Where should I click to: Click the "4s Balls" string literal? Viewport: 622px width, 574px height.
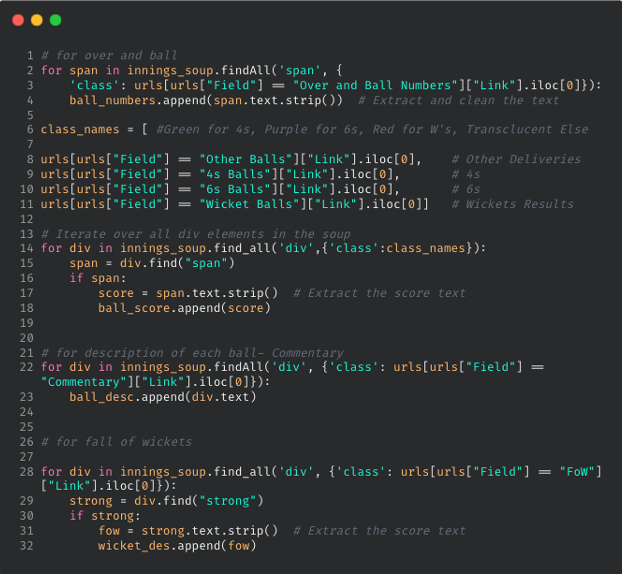[x=227, y=175]
